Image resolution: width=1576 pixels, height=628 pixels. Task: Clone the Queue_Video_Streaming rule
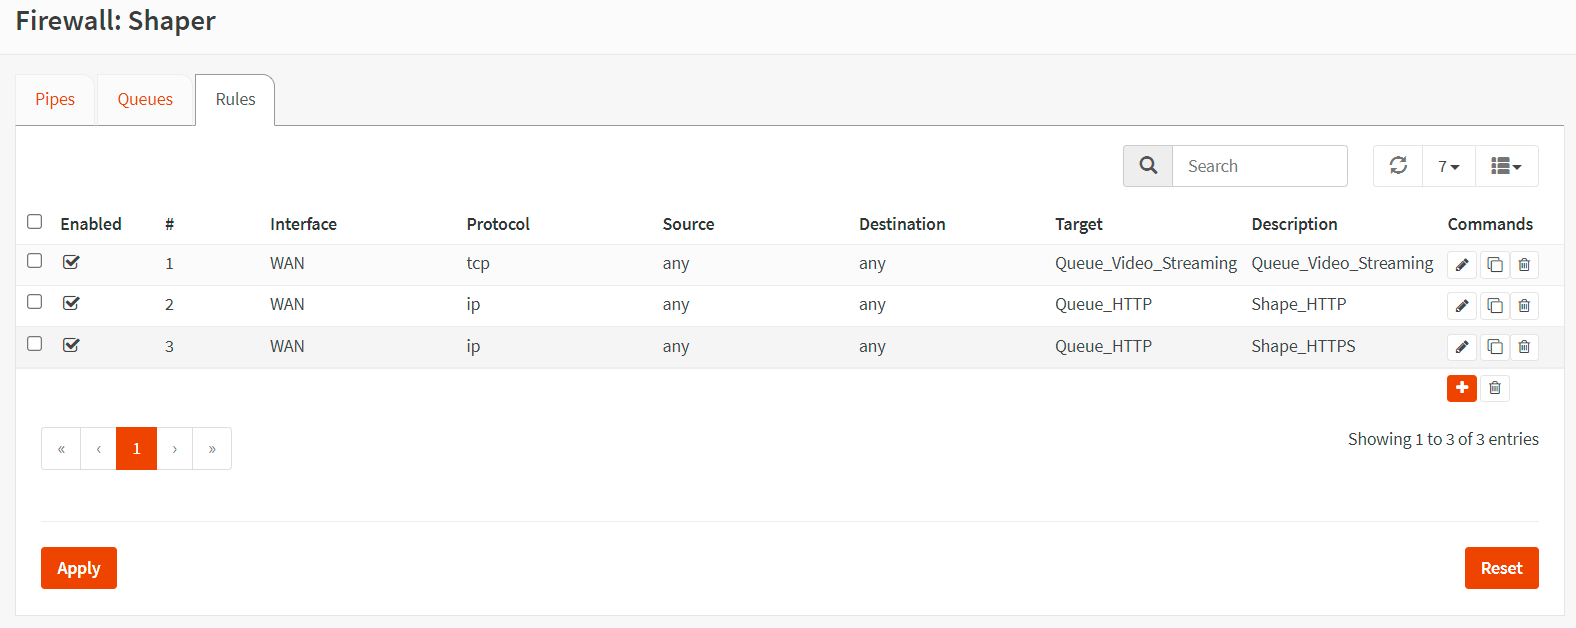1494,265
